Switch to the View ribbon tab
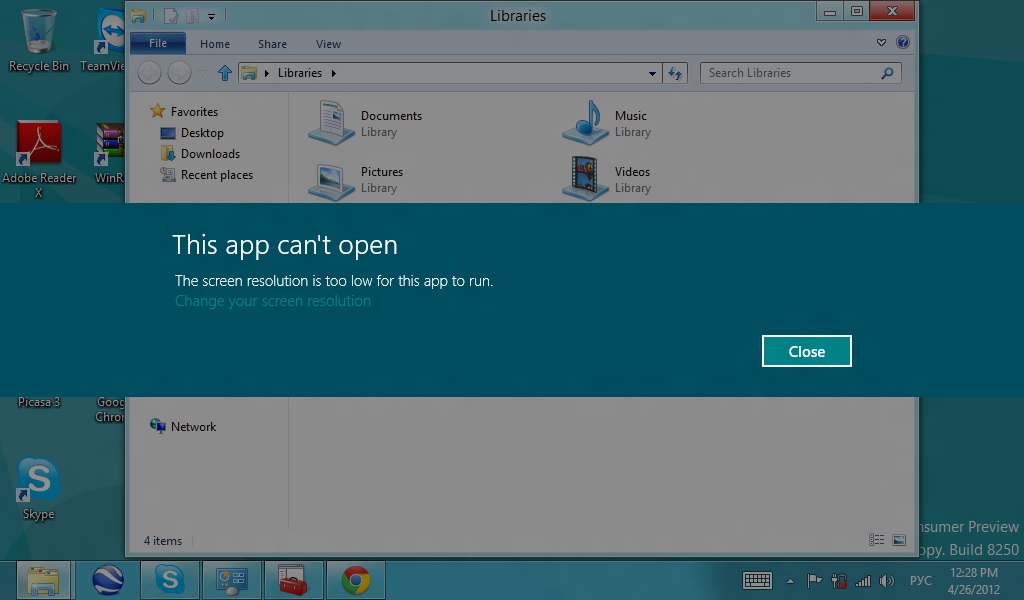 [x=328, y=44]
